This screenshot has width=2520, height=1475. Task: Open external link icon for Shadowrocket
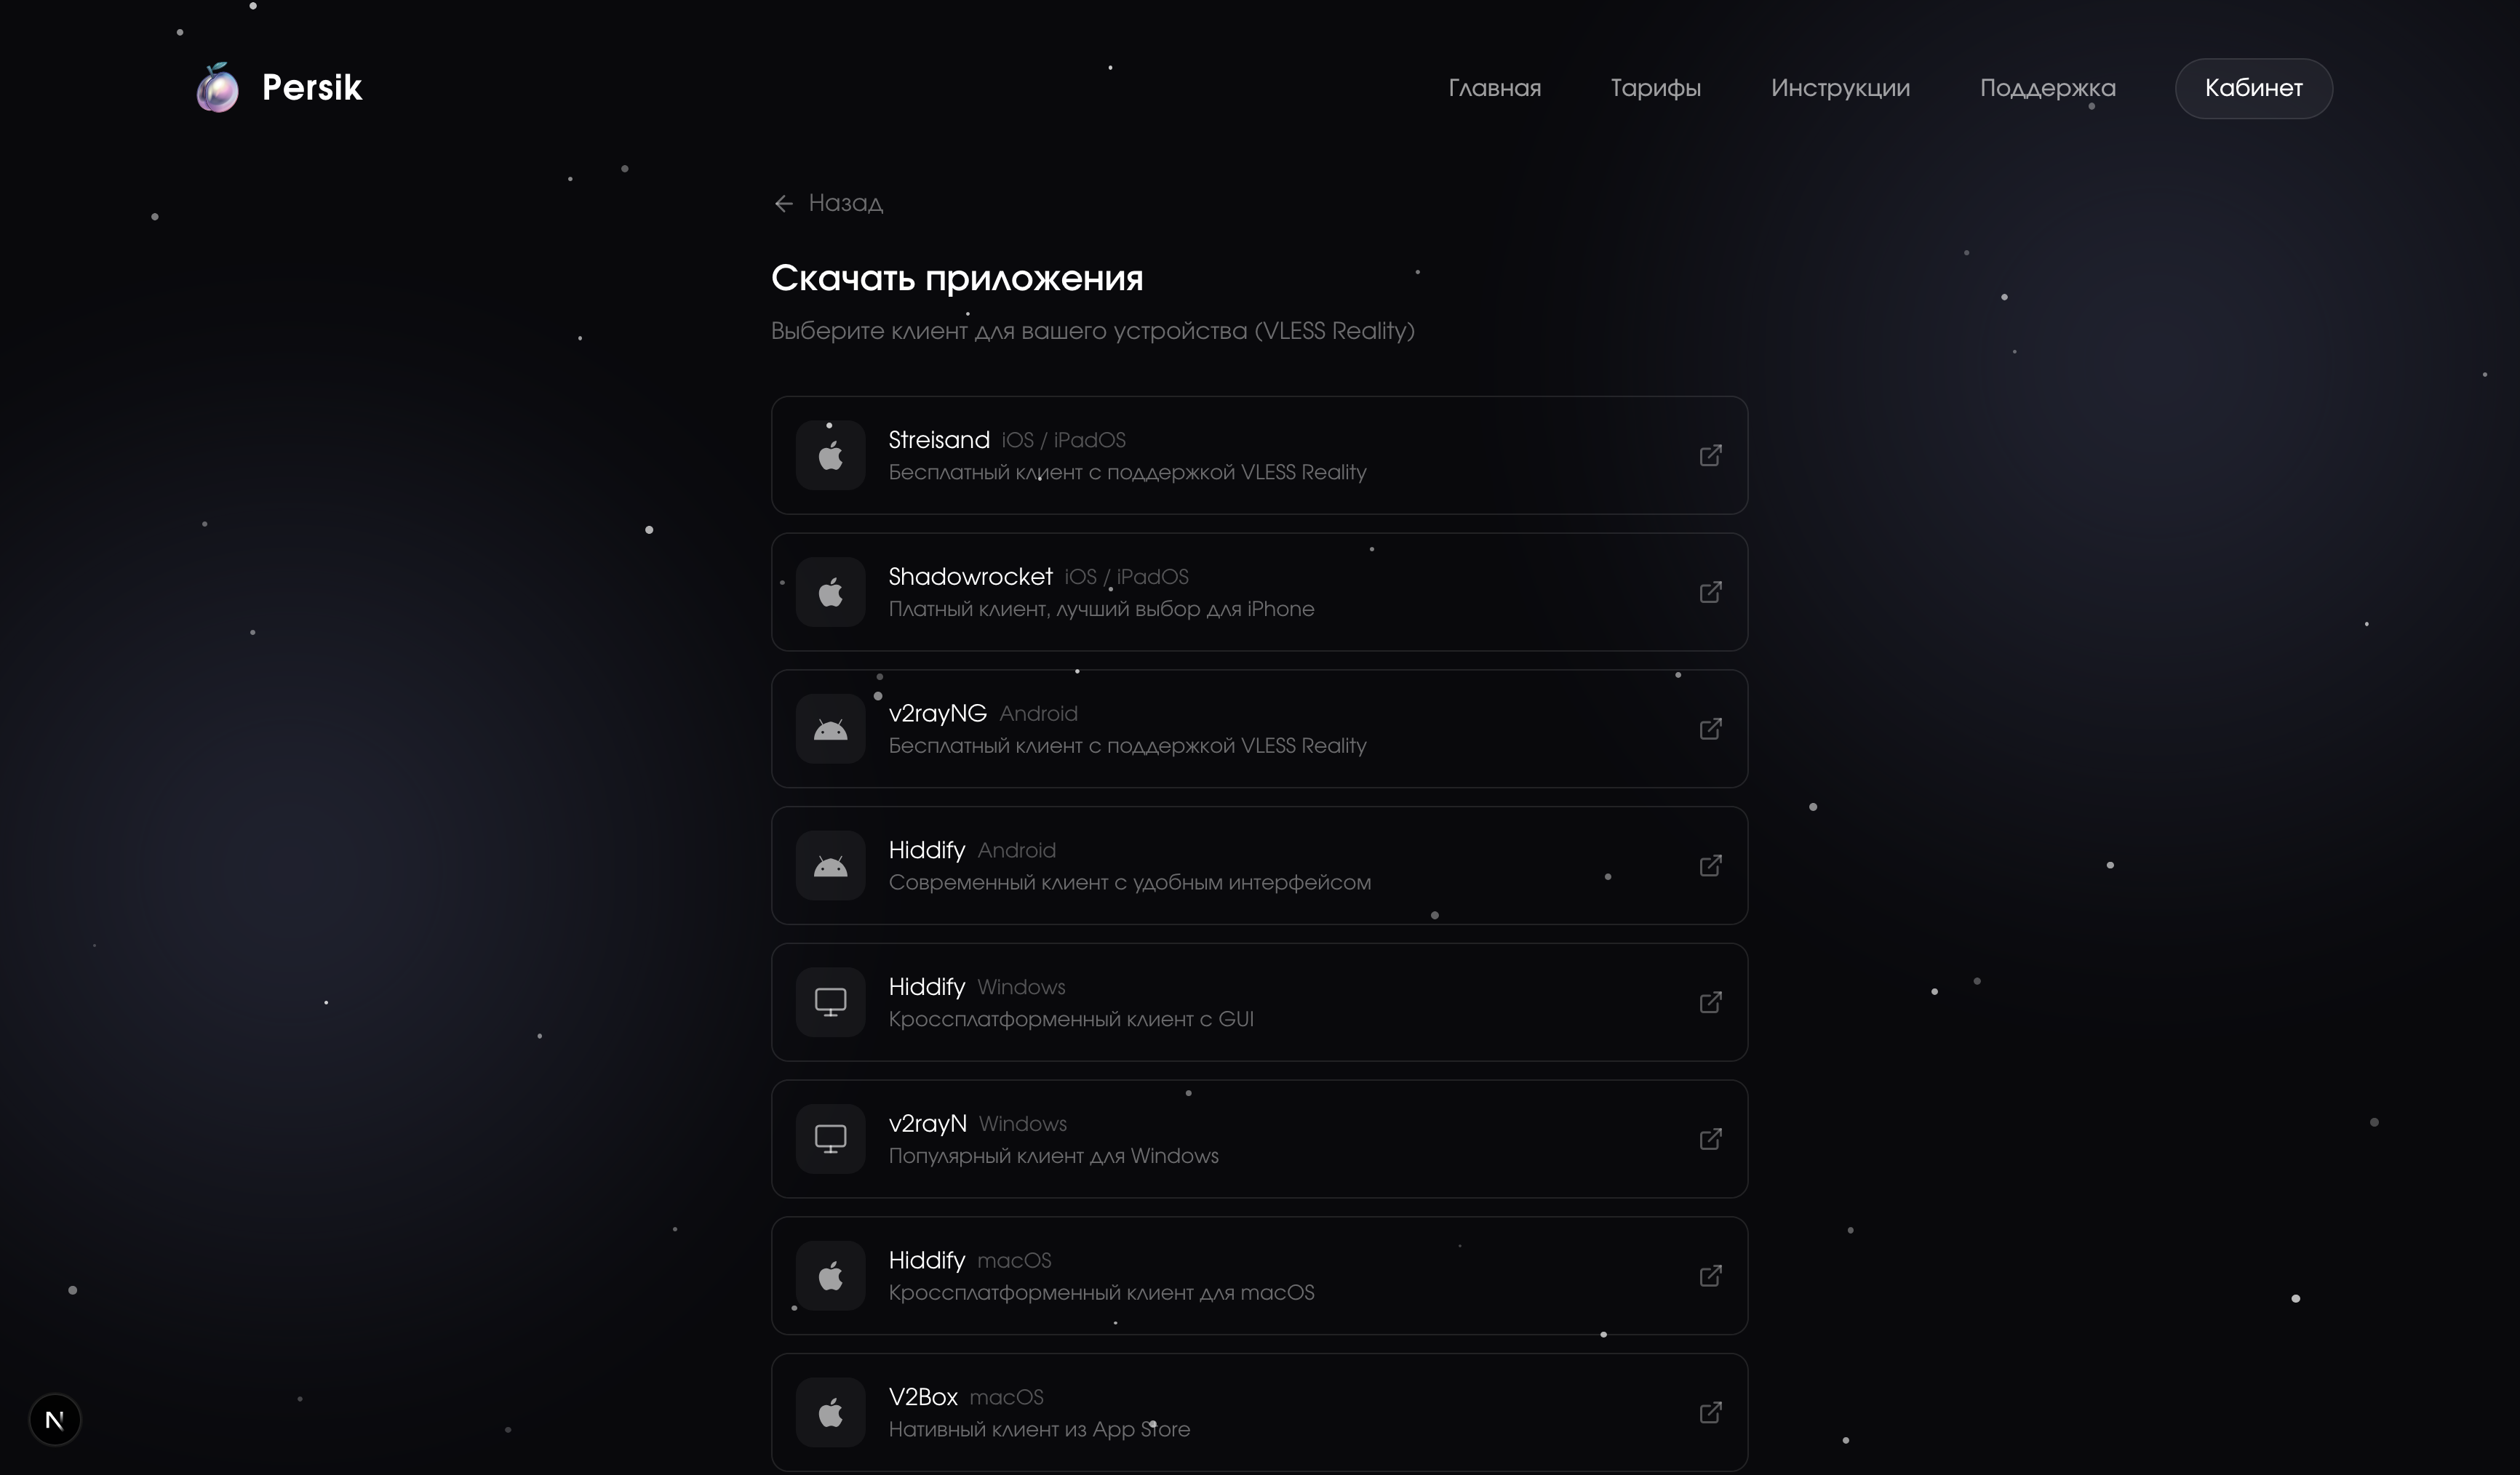coord(1710,592)
